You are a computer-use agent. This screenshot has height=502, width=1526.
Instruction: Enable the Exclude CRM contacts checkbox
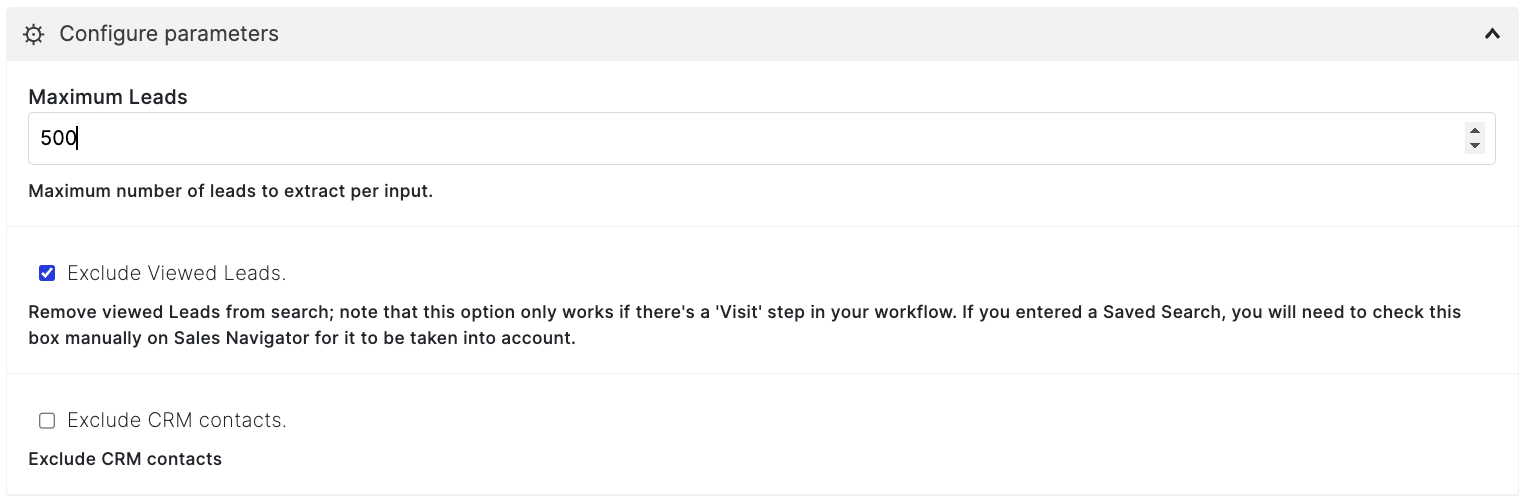click(47, 421)
